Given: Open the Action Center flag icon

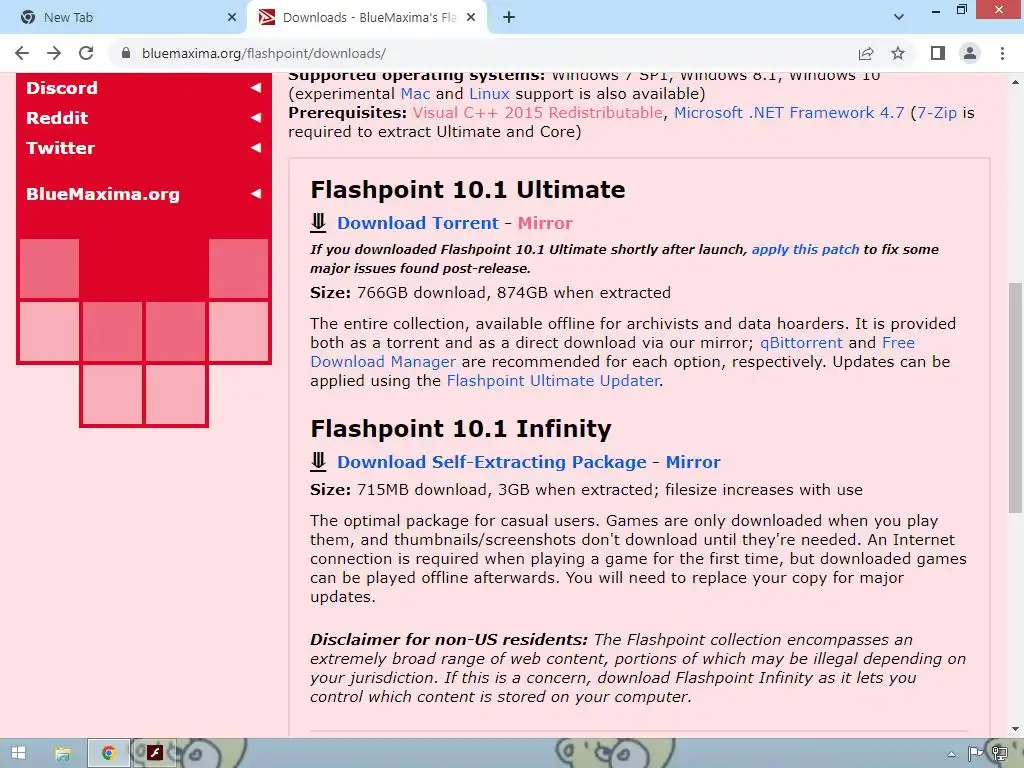Looking at the screenshot, I should click(x=974, y=754).
